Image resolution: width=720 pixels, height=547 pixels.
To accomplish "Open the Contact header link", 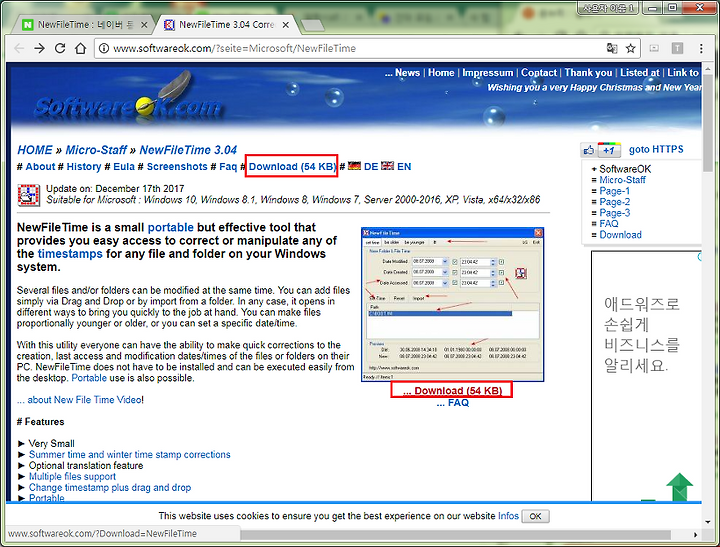I will pyautogui.click(x=539, y=73).
